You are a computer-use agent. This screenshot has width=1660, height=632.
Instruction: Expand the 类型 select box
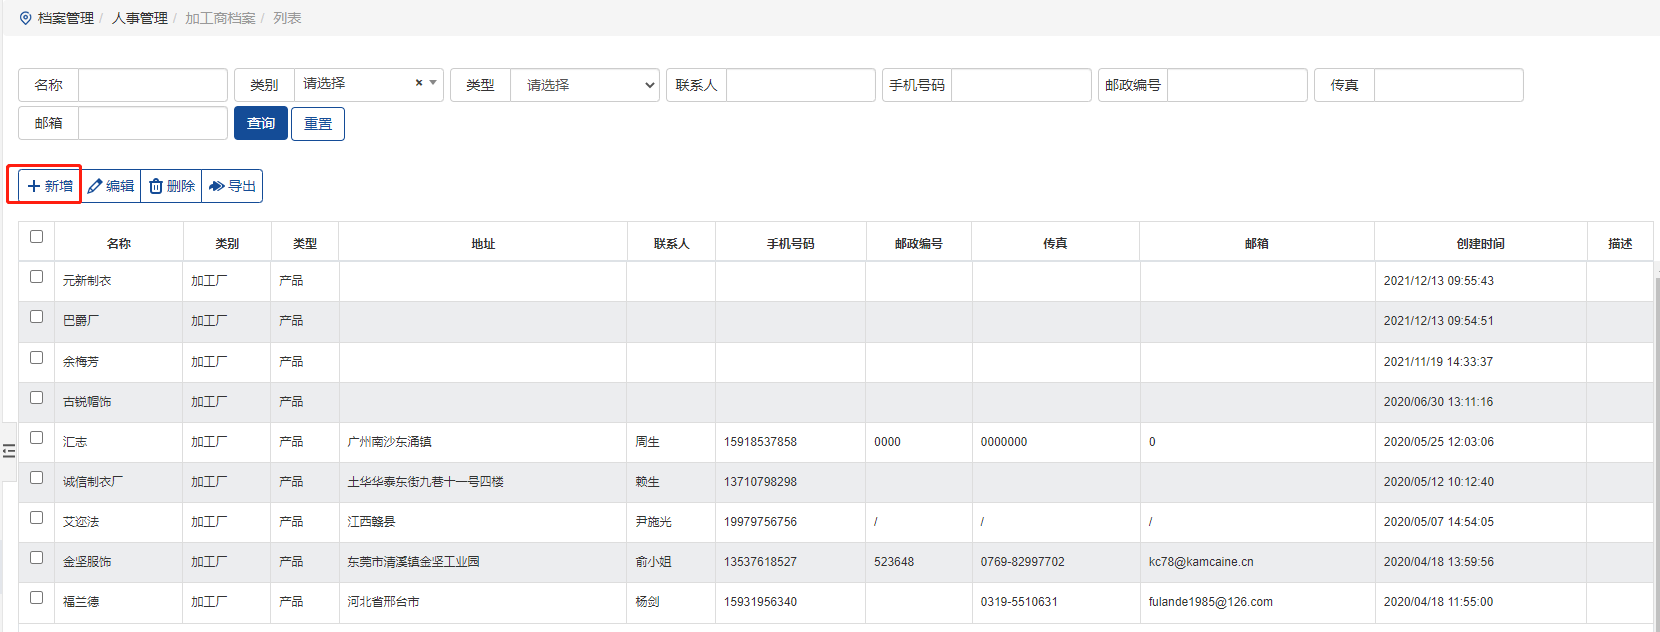point(584,85)
